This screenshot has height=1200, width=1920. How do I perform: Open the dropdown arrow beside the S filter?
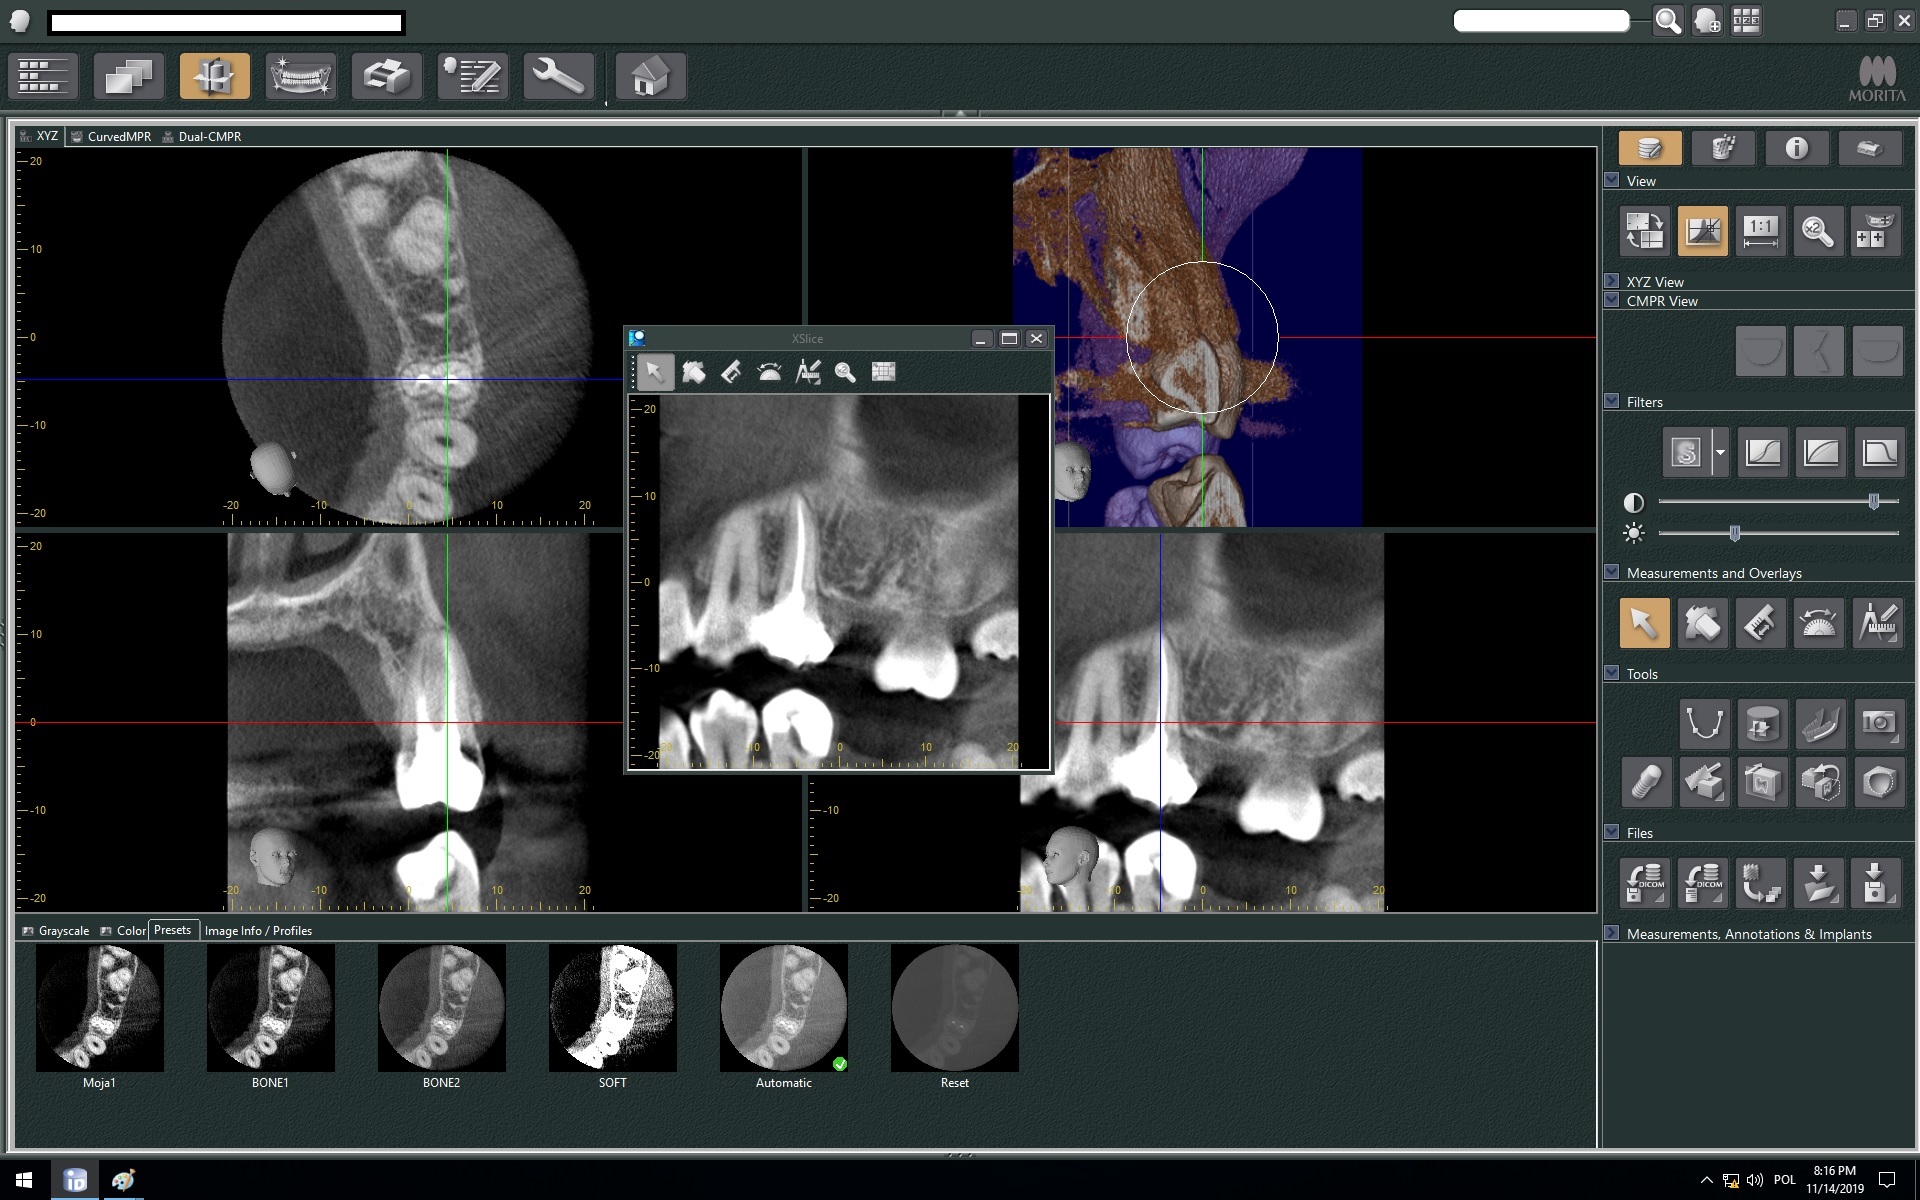tap(1720, 453)
